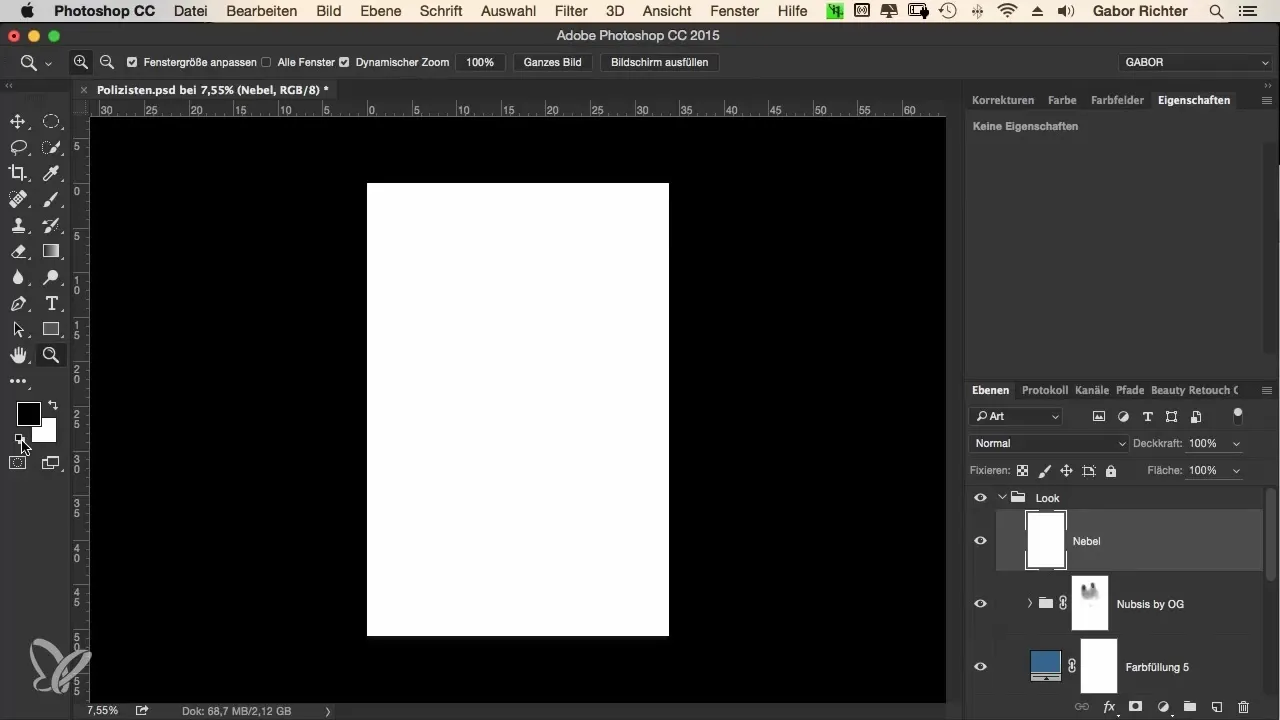Image resolution: width=1280 pixels, height=720 pixels.
Task: Collapse the Look layer group
Action: [x=1002, y=498]
